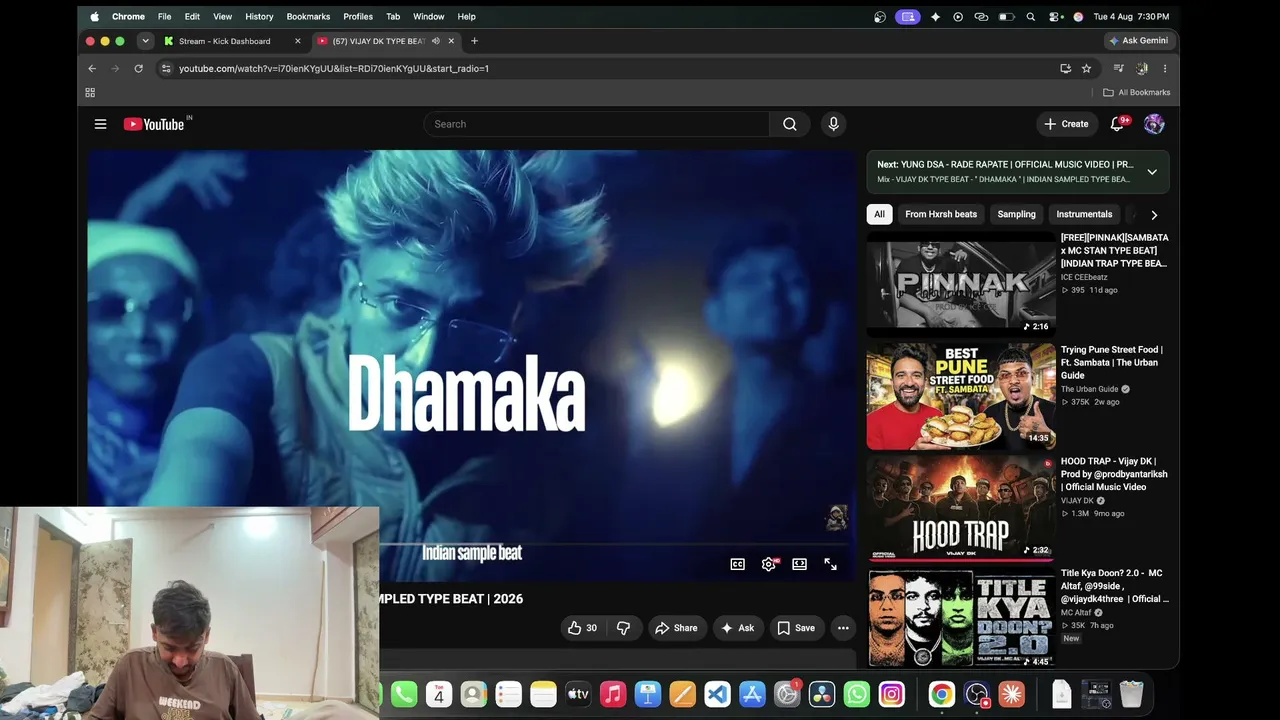Open the Bookmarks menu

(308, 16)
